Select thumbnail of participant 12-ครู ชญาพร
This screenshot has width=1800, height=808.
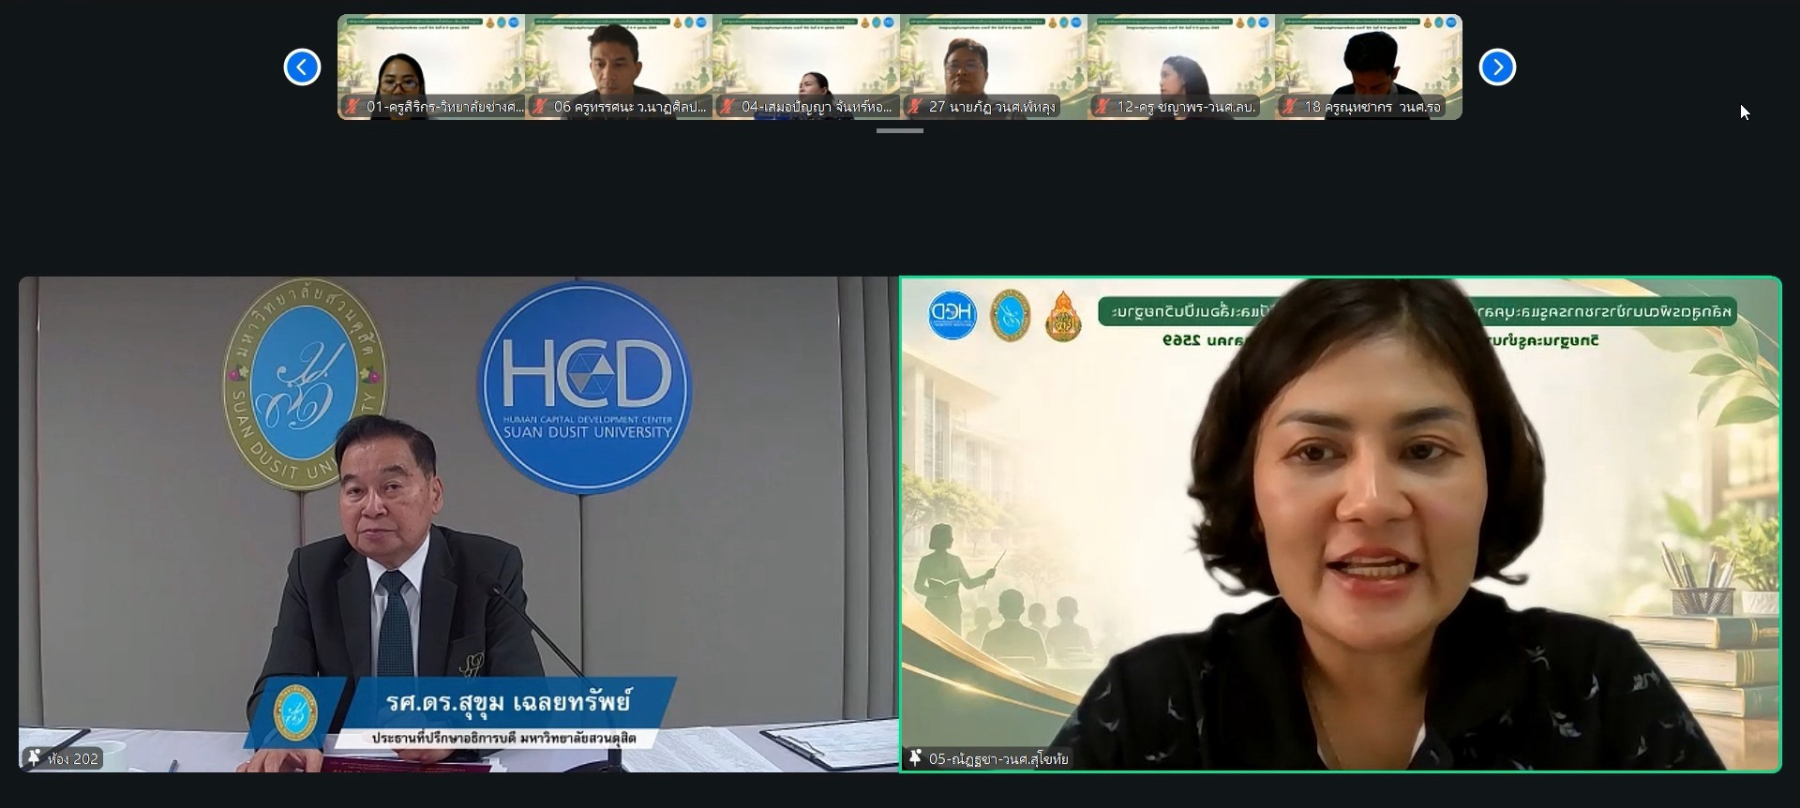coord(1181,67)
